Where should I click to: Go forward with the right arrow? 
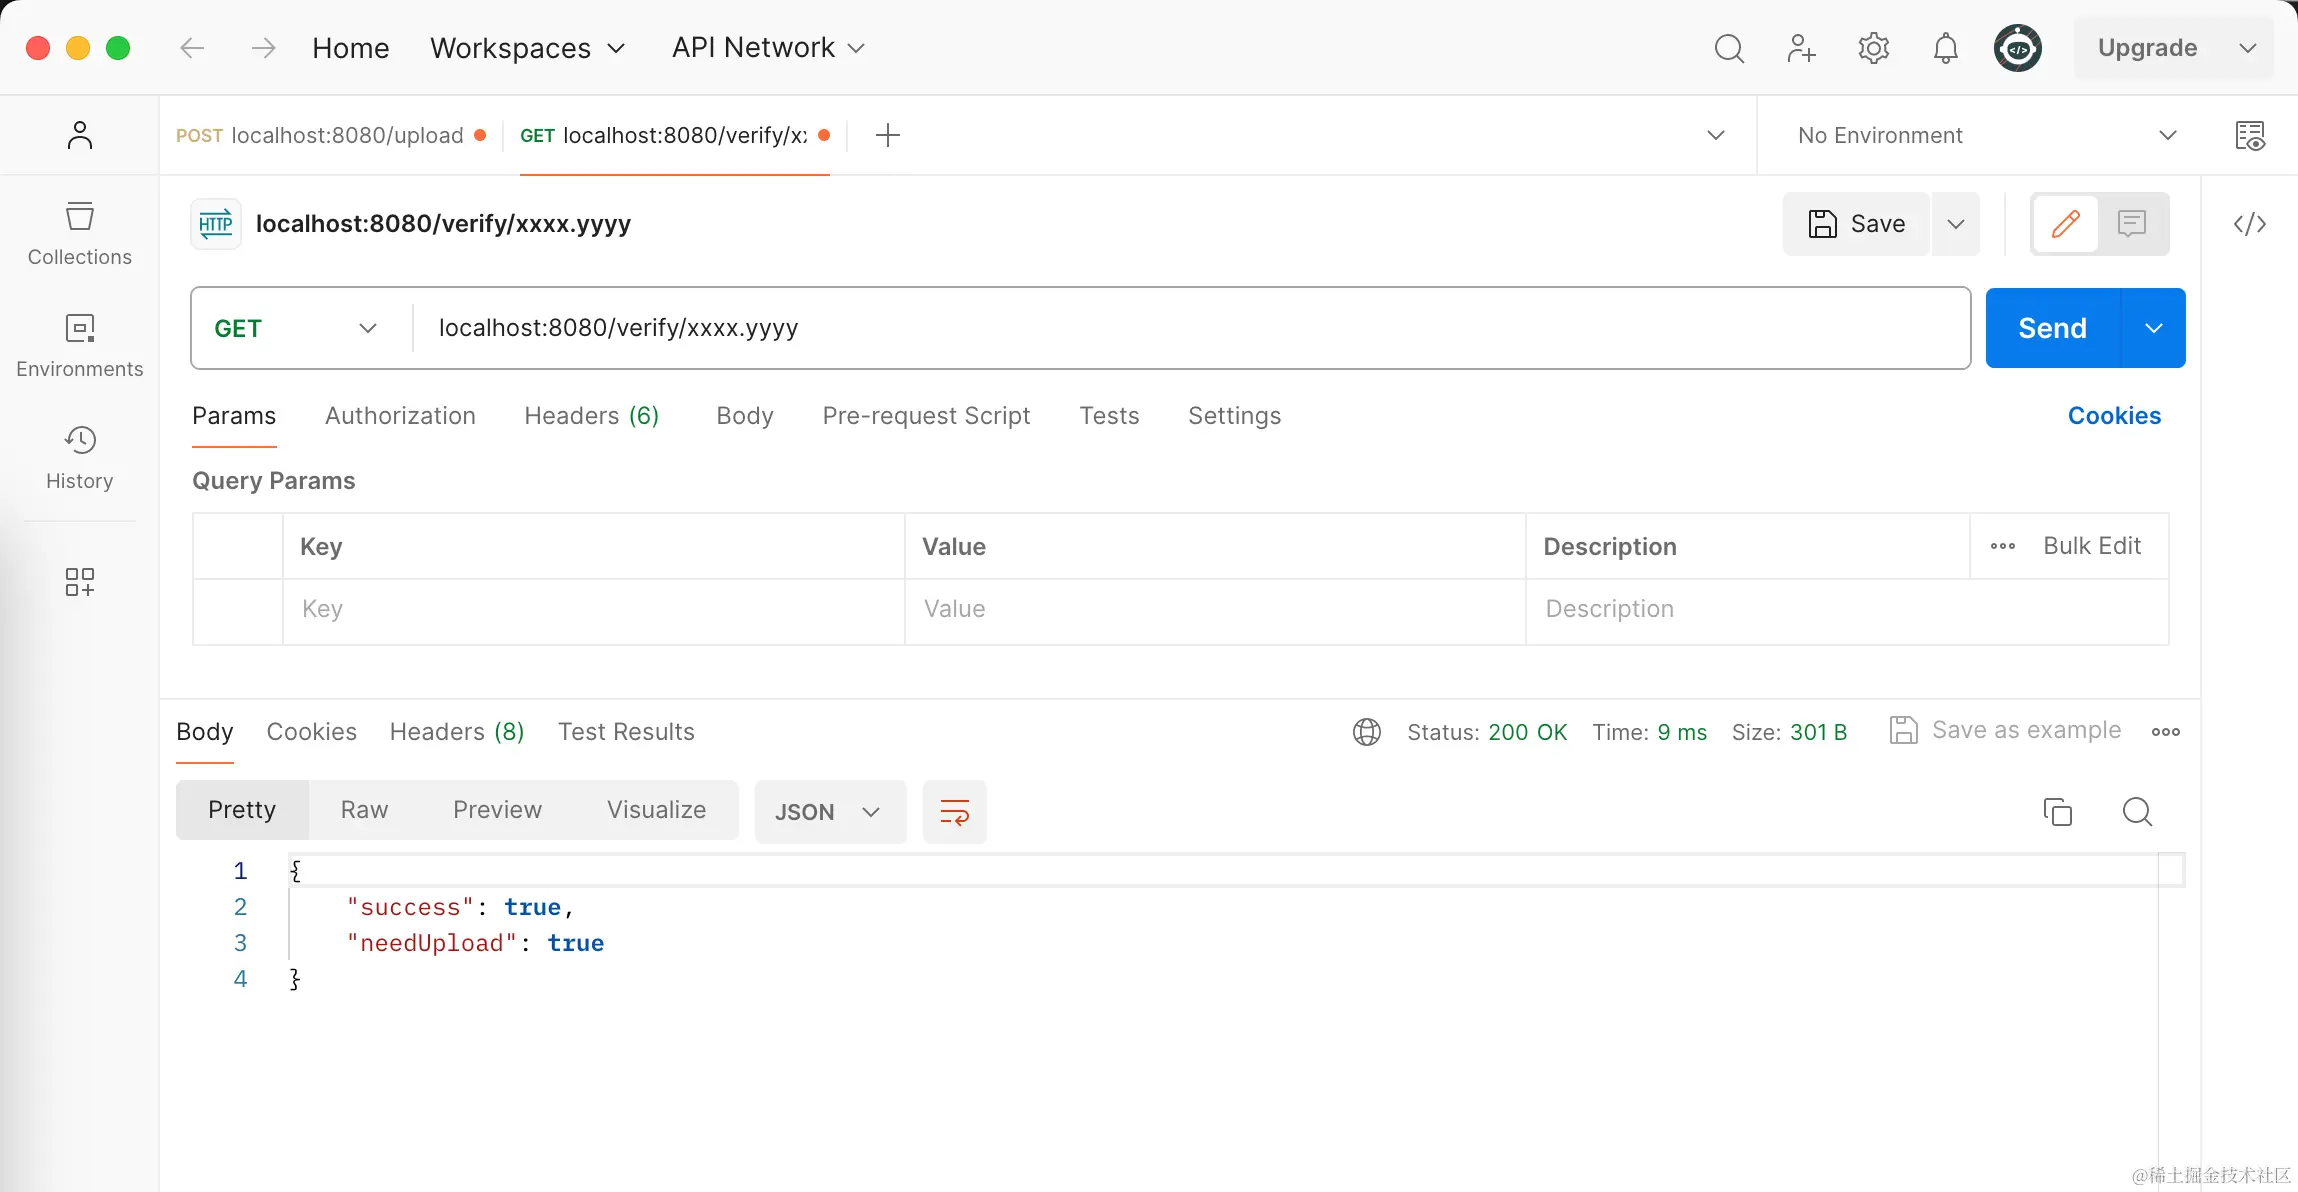click(x=263, y=48)
